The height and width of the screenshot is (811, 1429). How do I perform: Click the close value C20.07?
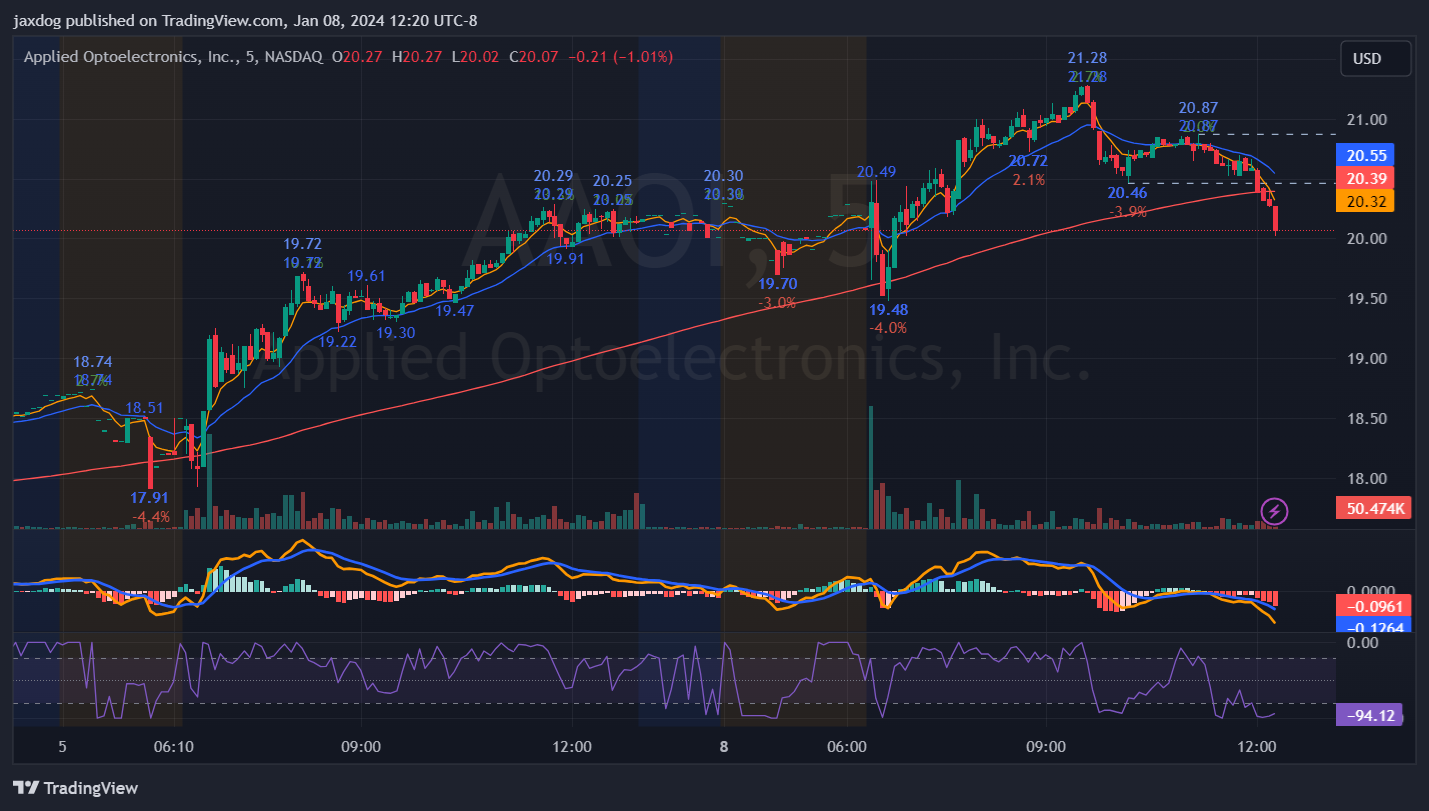534,57
